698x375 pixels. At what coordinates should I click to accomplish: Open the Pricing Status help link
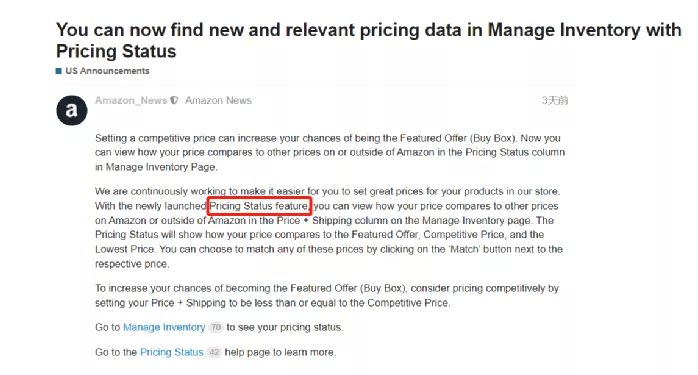pyautogui.click(x=171, y=352)
